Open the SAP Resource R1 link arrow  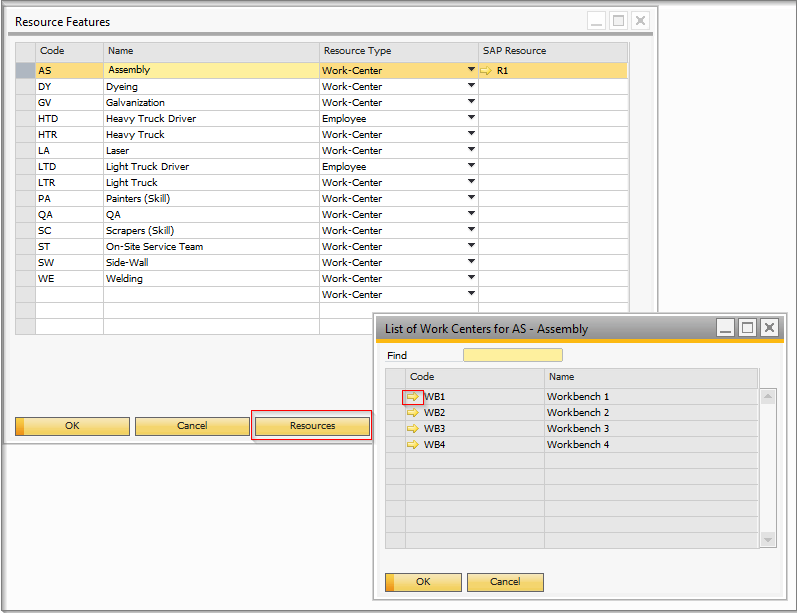tap(486, 71)
